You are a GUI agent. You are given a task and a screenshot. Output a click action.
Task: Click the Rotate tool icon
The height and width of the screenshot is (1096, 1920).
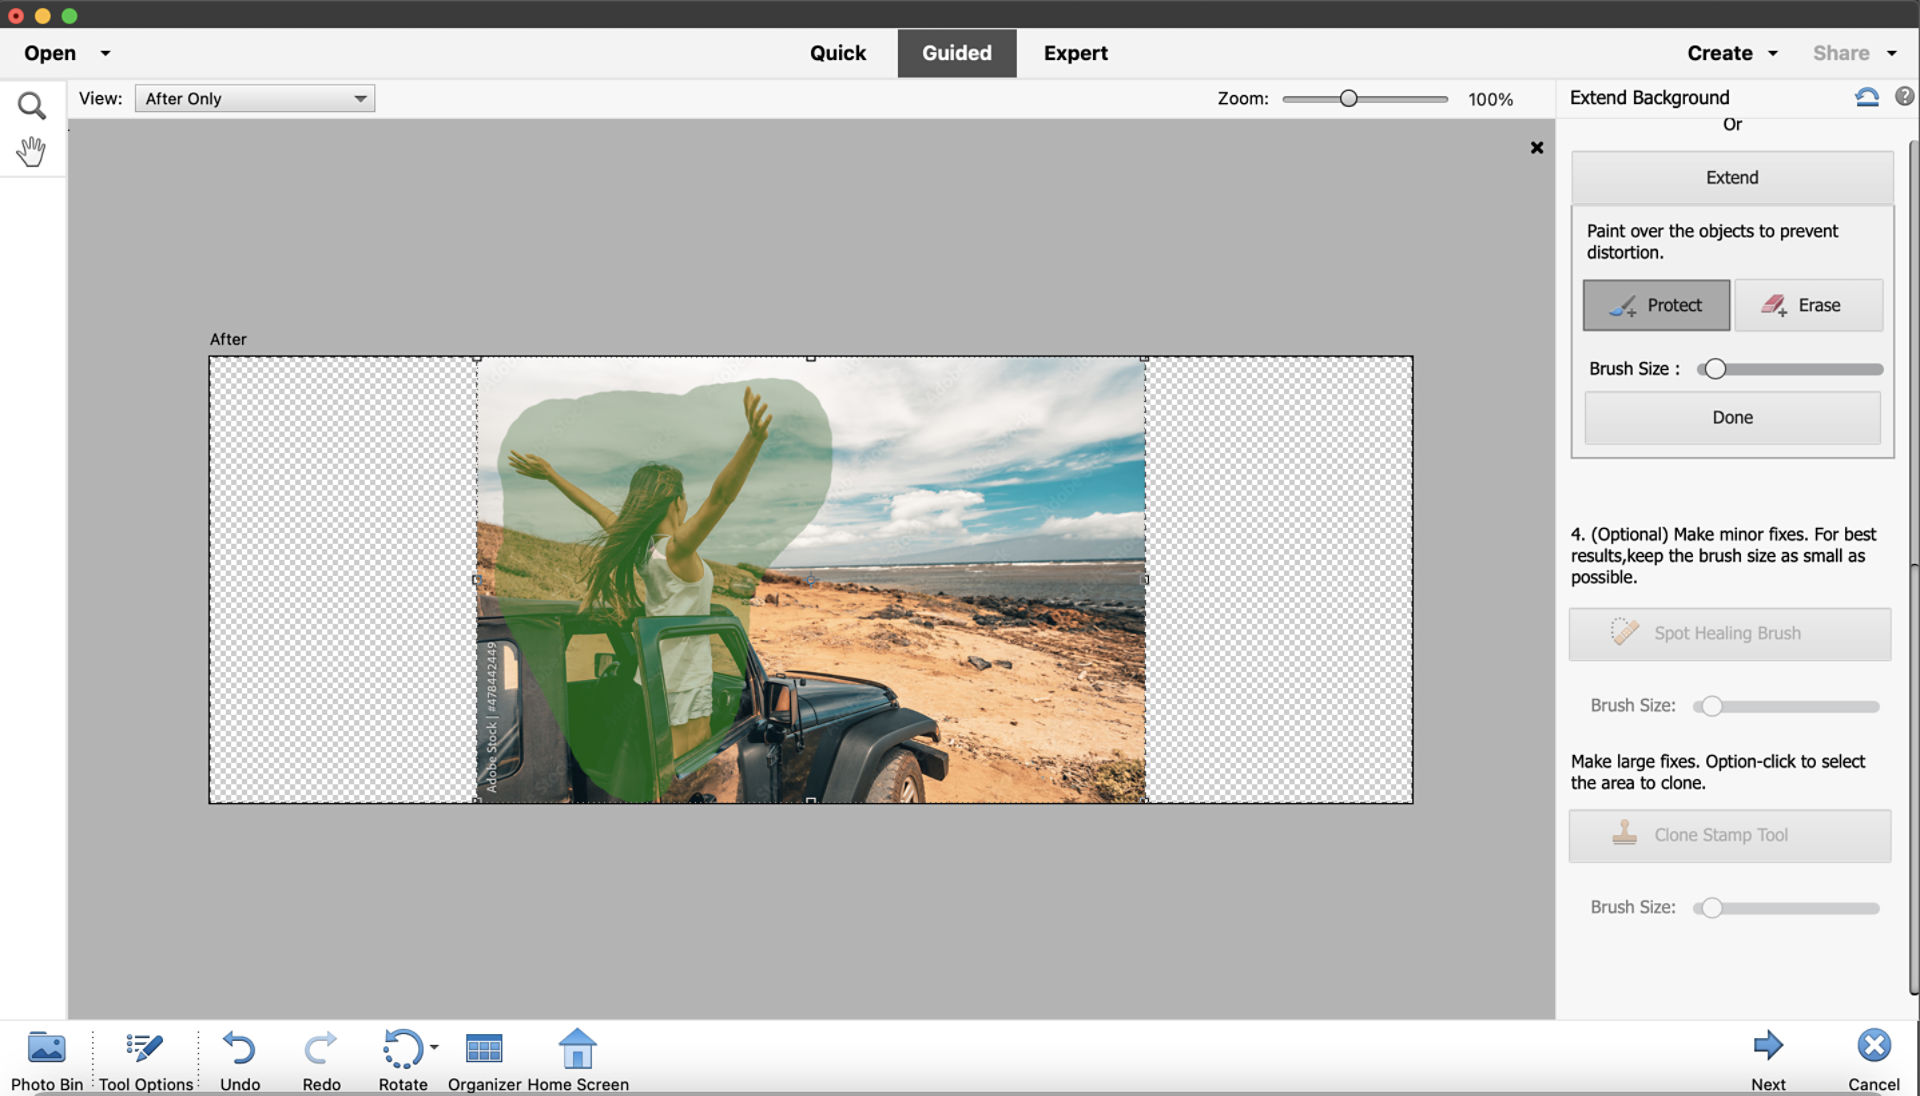(401, 1047)
